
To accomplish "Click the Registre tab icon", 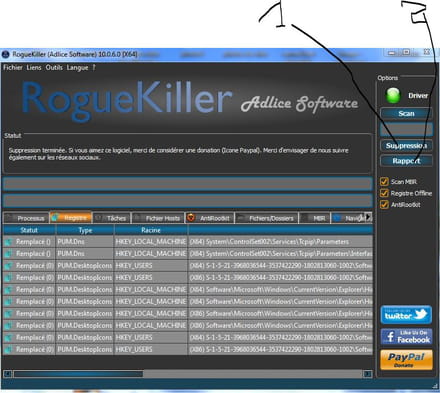I will (55, 218).
